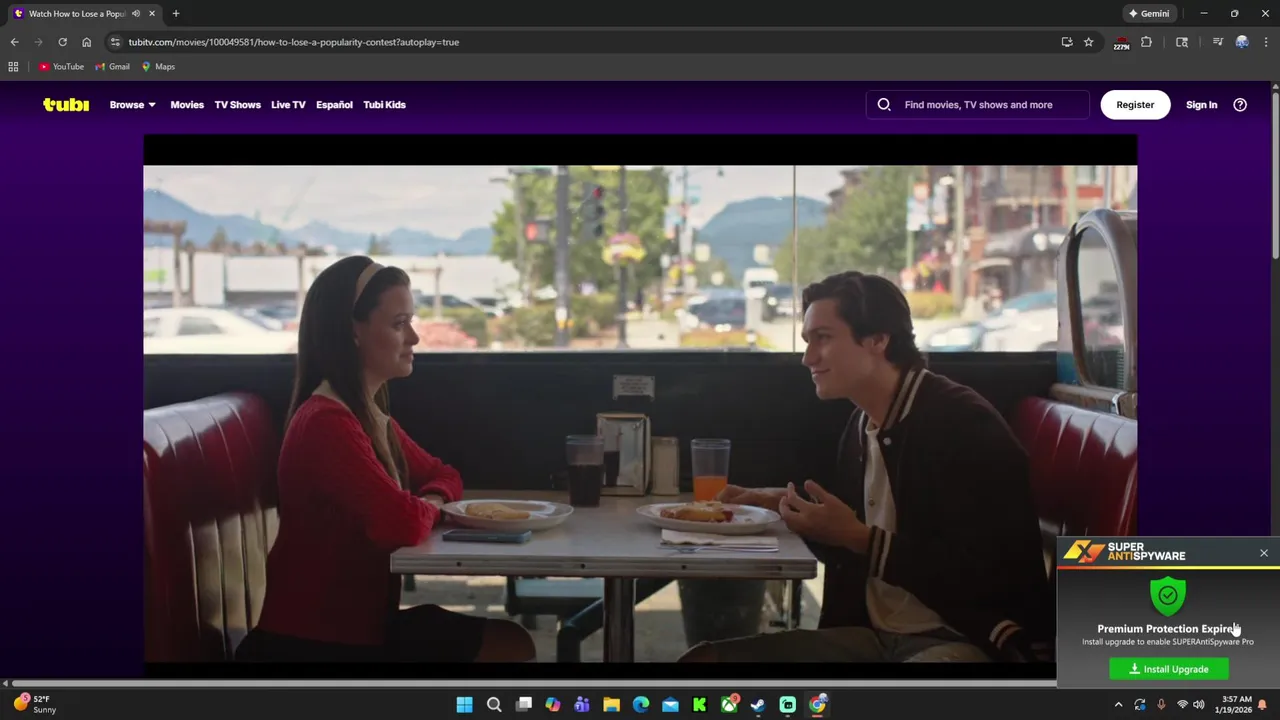Click the Google Lens search icon in toolbar
The image size is (1280, 720).
(x=1182, y=42)
